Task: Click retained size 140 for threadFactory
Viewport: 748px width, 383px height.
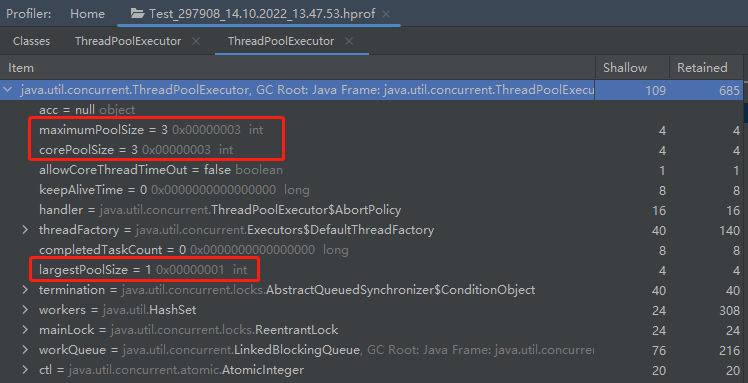Action: point(729,230)
